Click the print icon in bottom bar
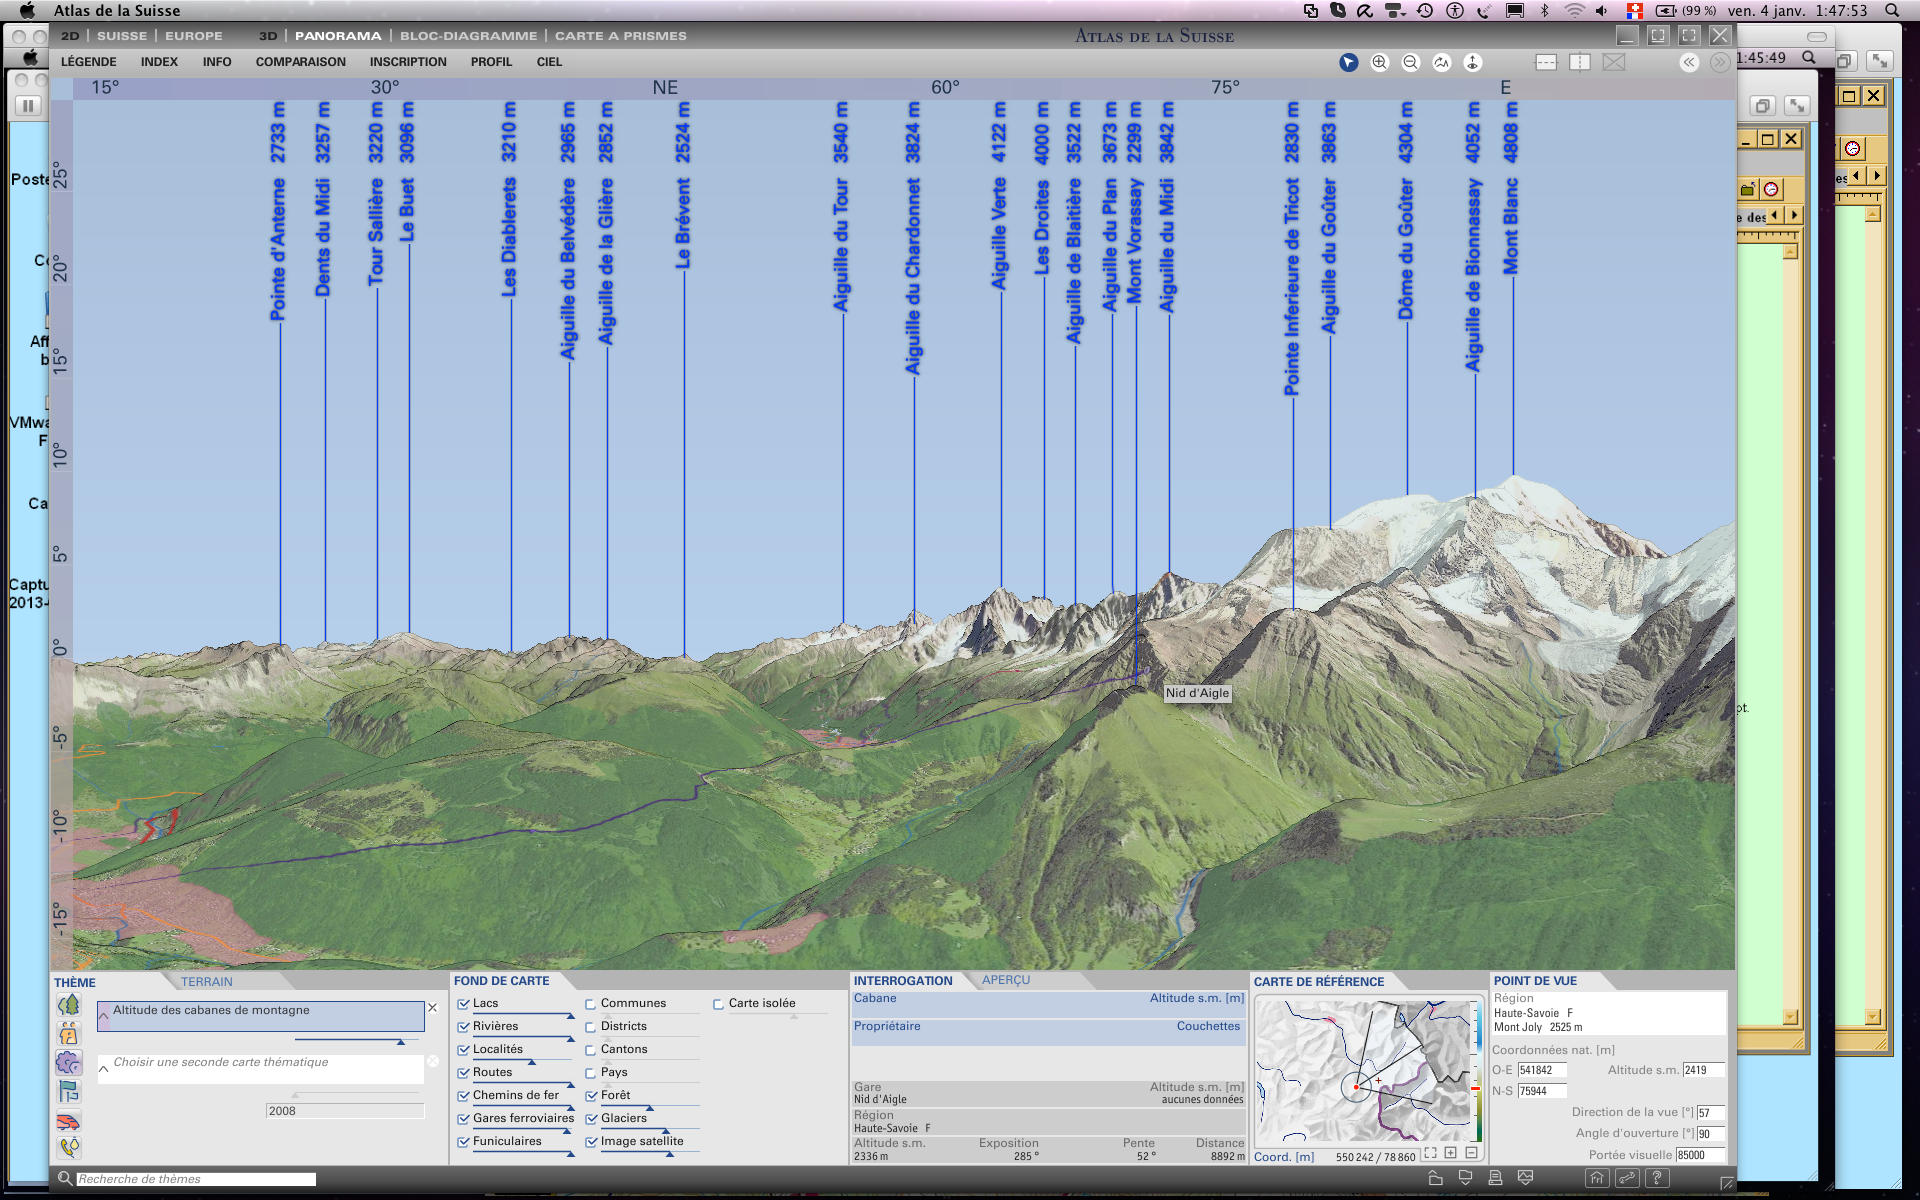 pyautogui.click(x=1495, y=1178)
